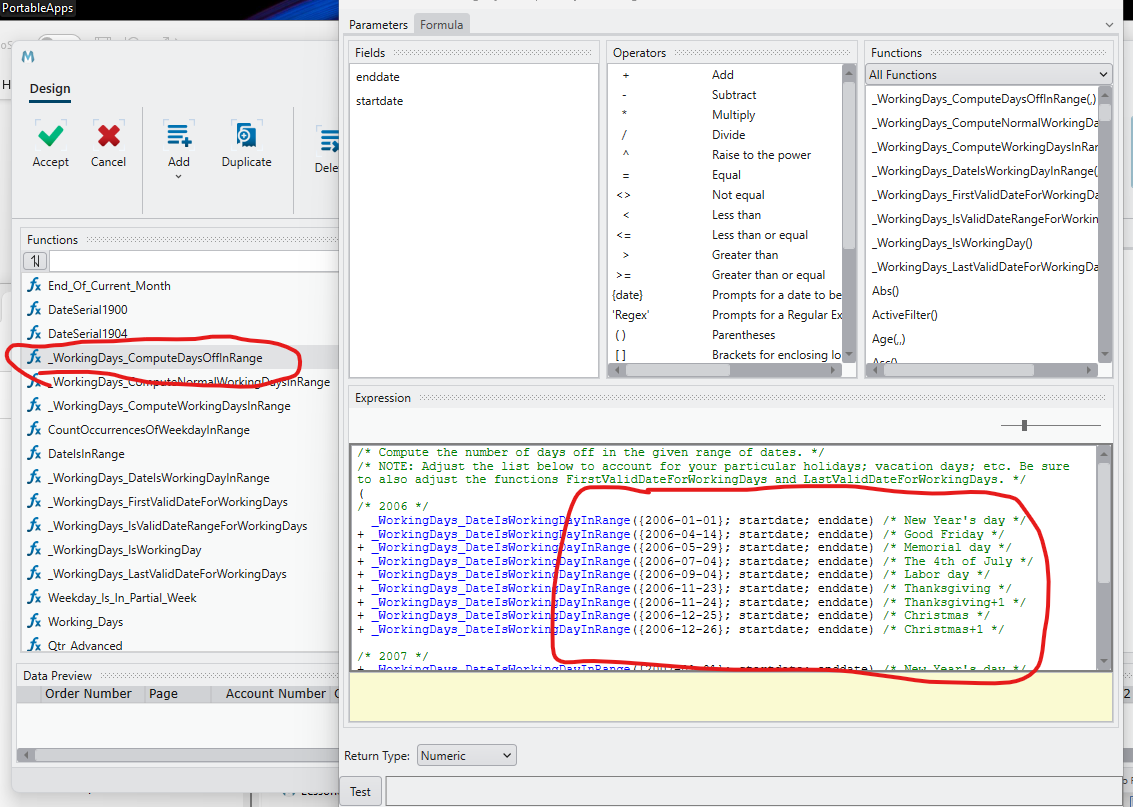
Task: Click the fx icon beside CountOccurrencesOfWeekdayInRange
Action: coord(34,429)
